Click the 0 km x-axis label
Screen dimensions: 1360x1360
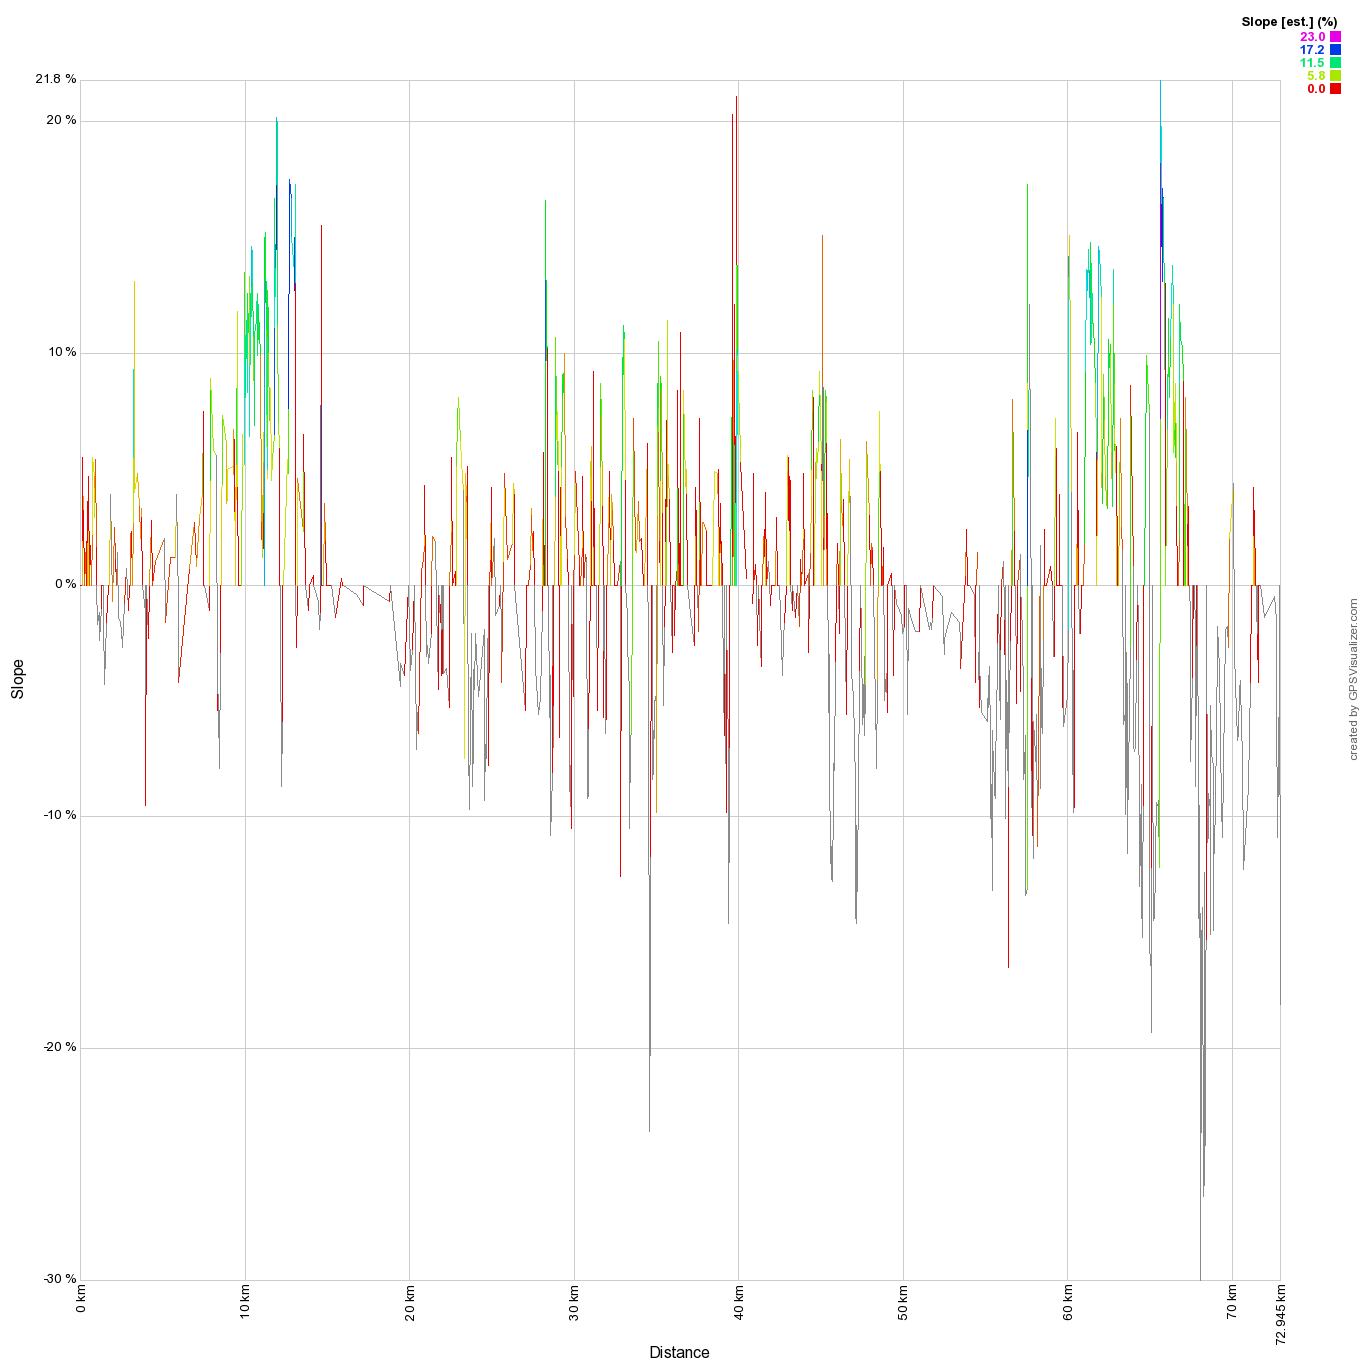pyautogui.click(x=81, y=1301)
